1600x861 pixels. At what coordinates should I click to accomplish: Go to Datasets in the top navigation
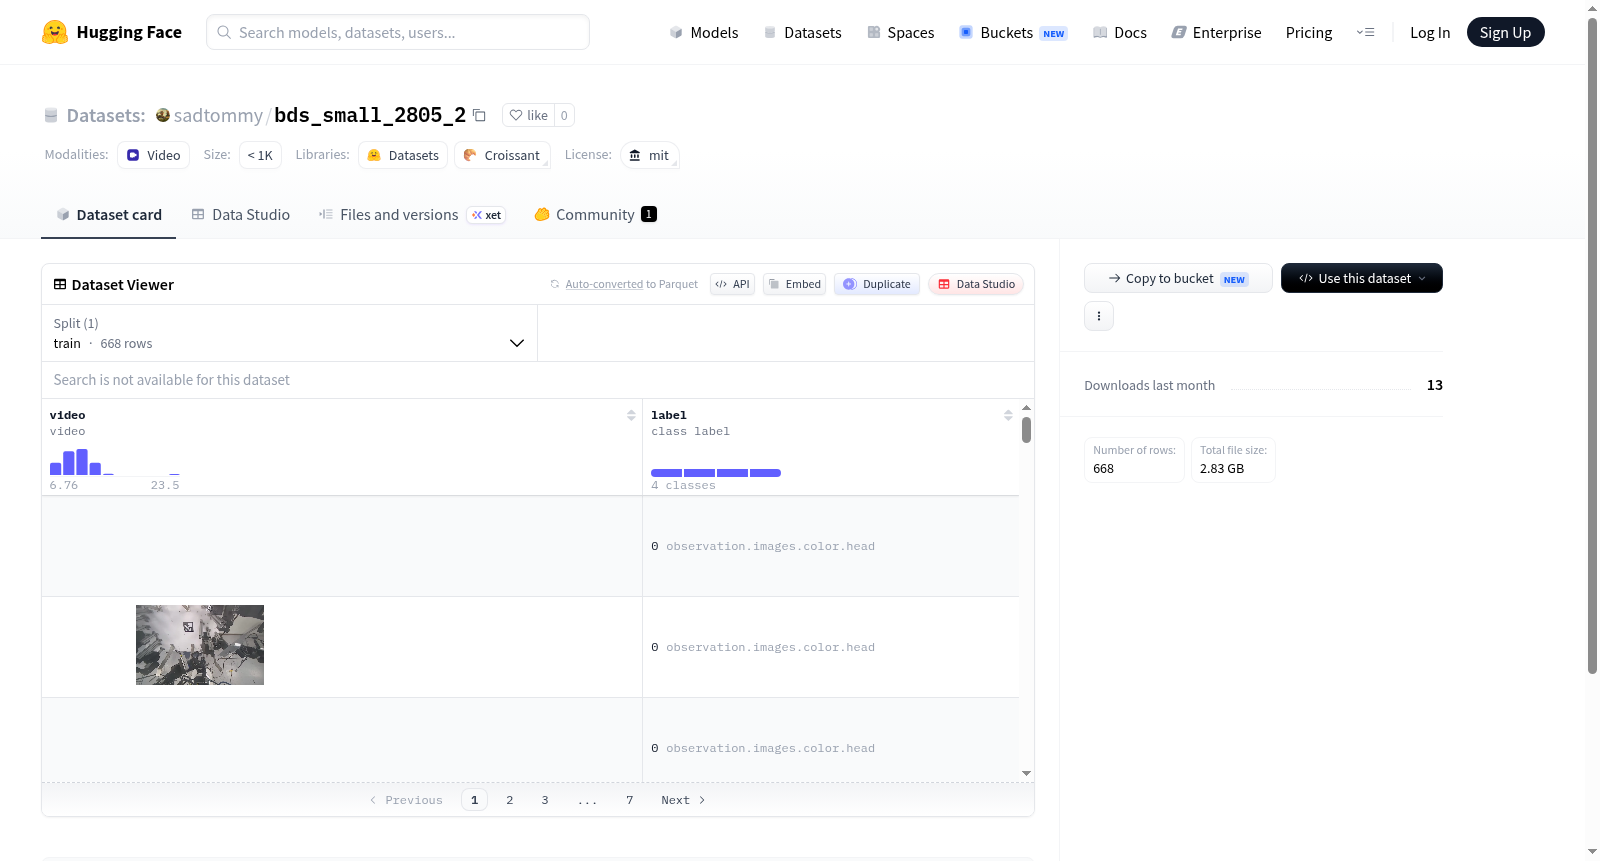803,32
